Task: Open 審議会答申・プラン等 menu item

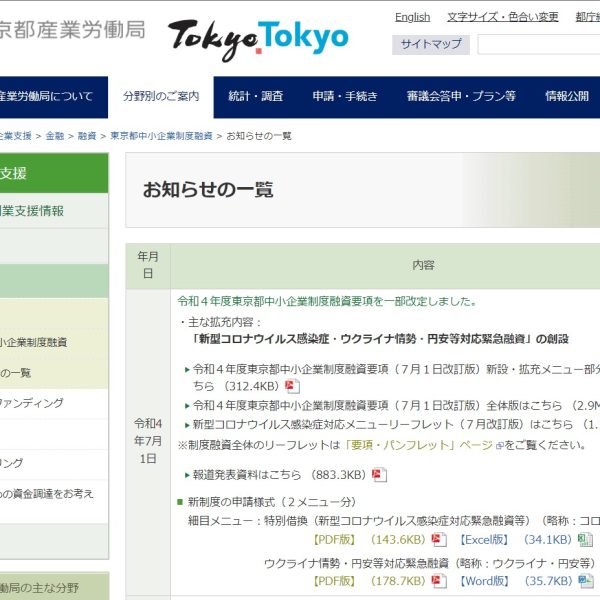Action: [x=461, y=96]
